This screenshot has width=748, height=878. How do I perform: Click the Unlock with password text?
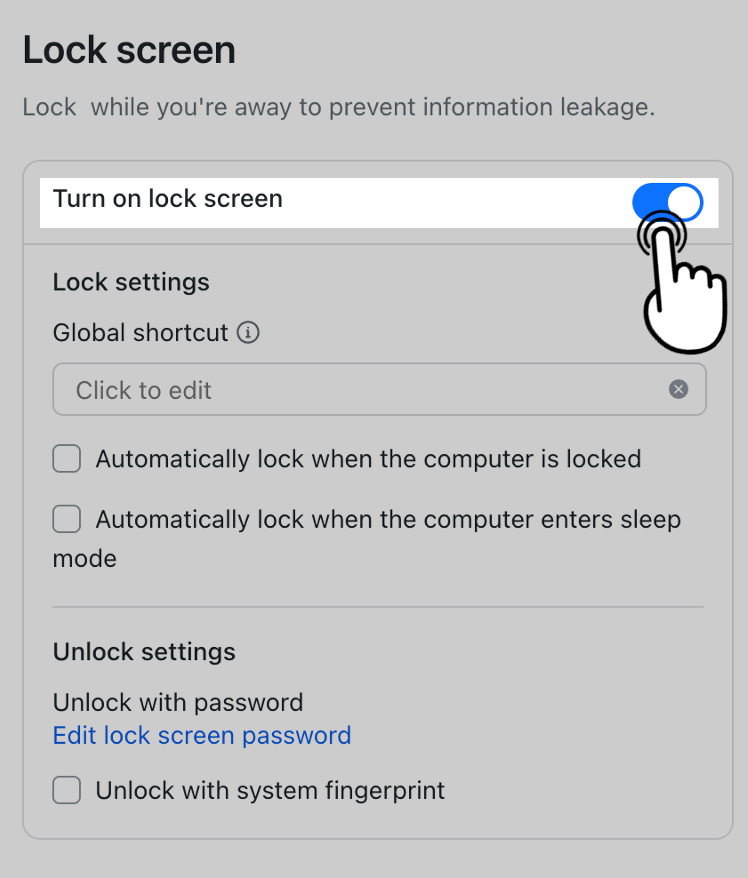point(177,702)
